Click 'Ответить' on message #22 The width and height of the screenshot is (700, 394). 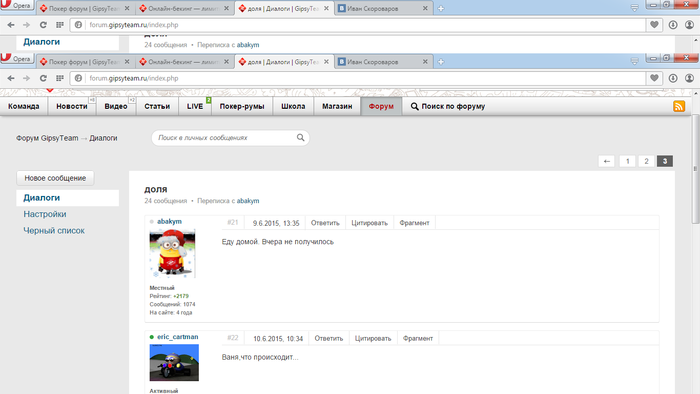click(x=329, y=338)
